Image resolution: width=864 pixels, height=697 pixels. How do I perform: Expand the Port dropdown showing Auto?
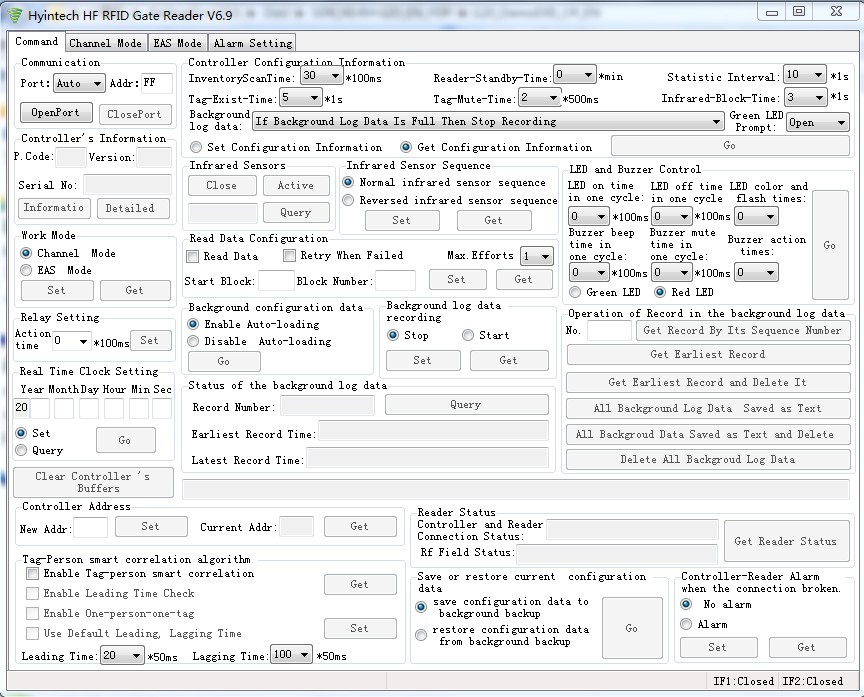(79, 83)
